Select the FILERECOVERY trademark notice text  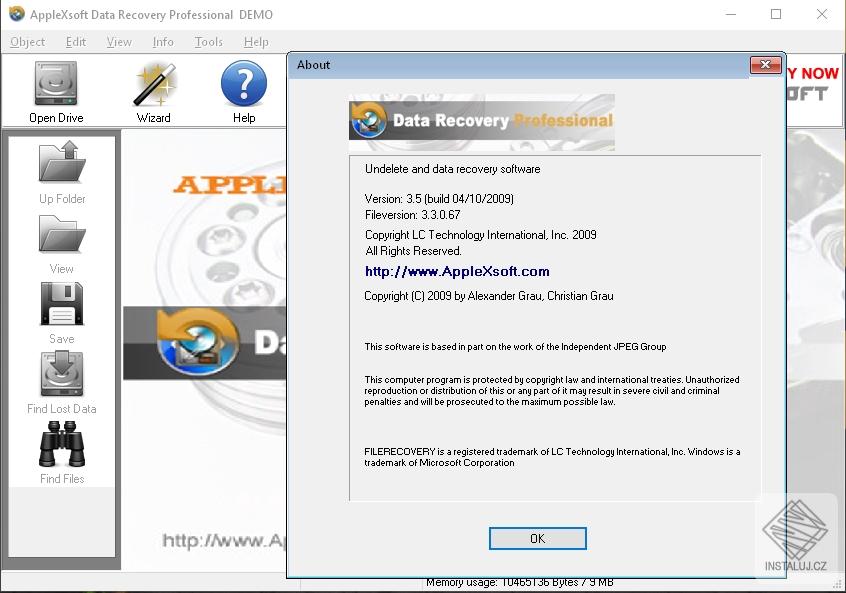coord(552,457)
